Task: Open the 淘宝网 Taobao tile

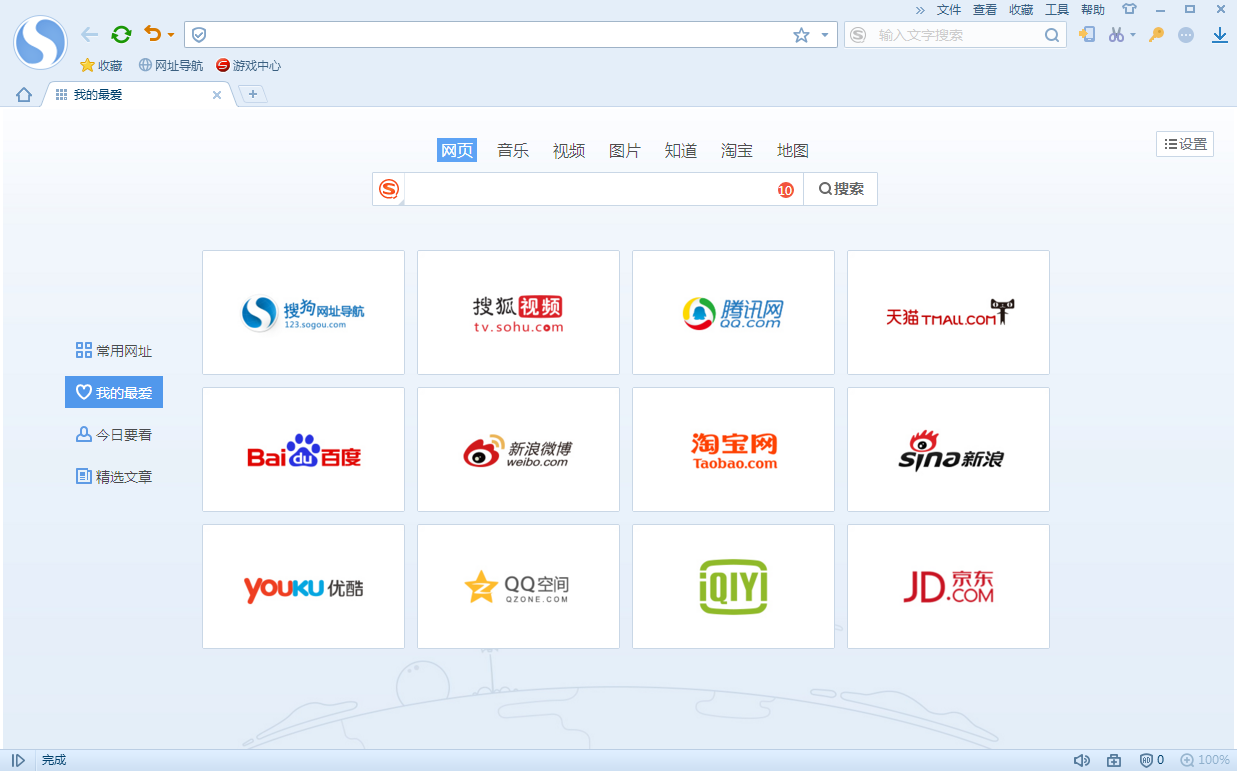Action: (x=733, y=449)
